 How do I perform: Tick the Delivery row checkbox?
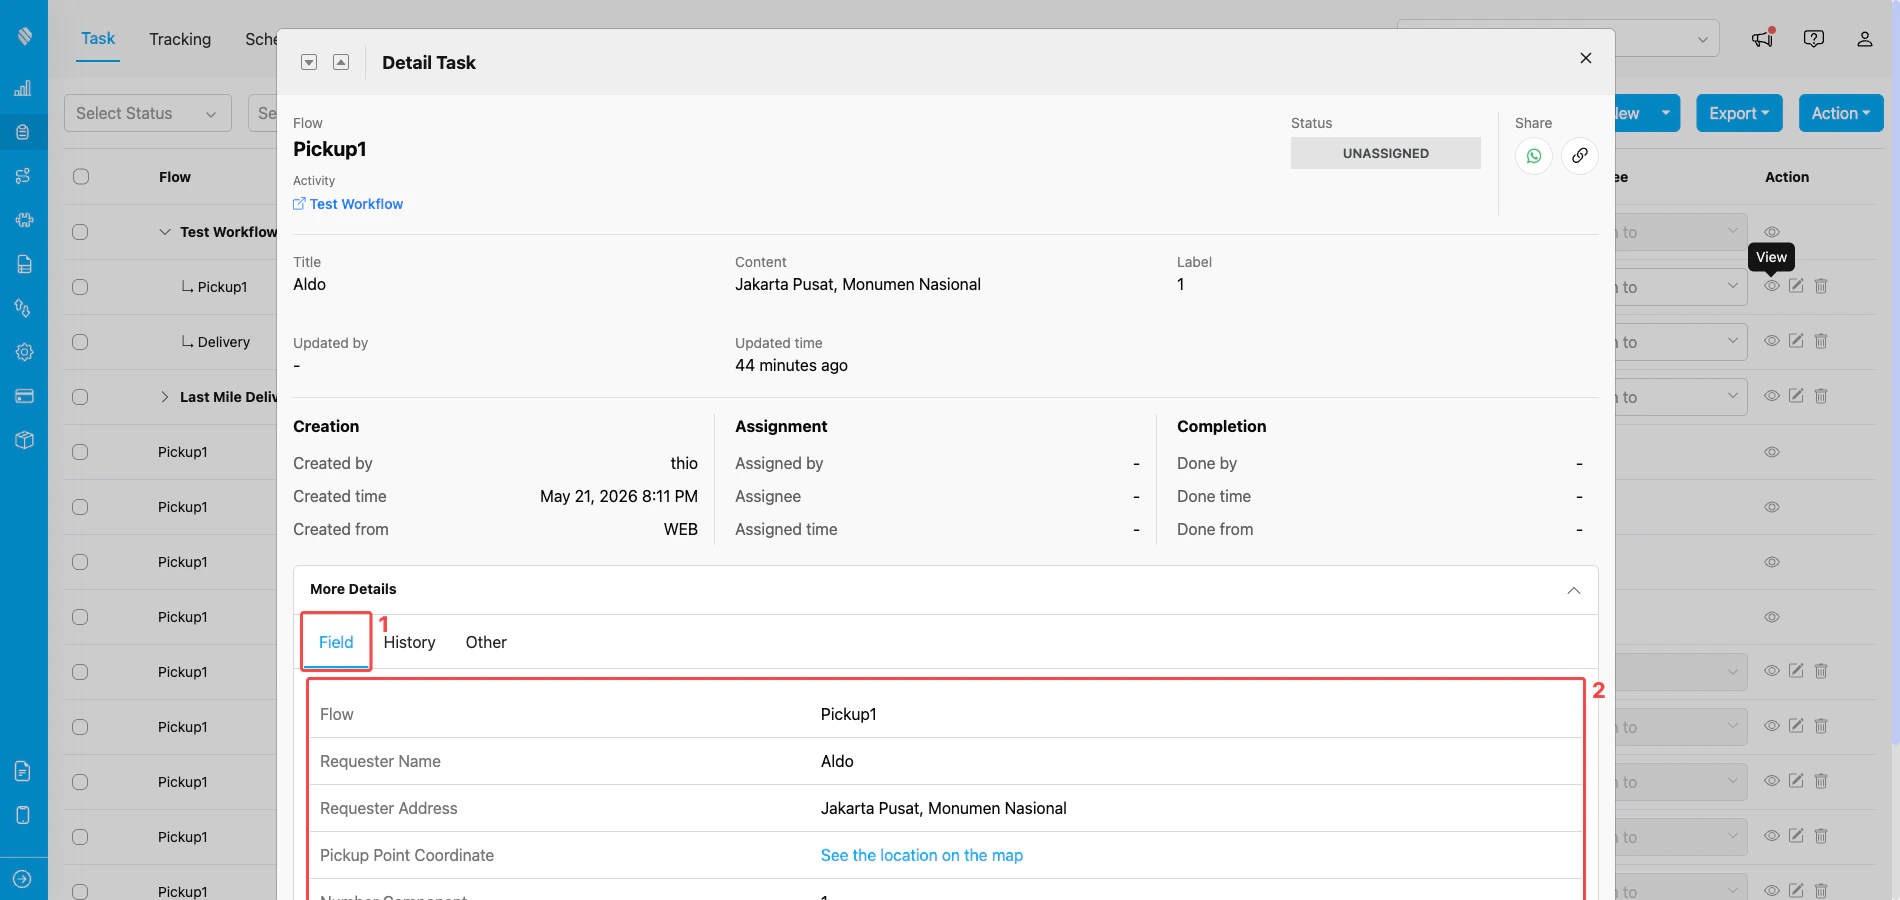[x=80, y=342]
